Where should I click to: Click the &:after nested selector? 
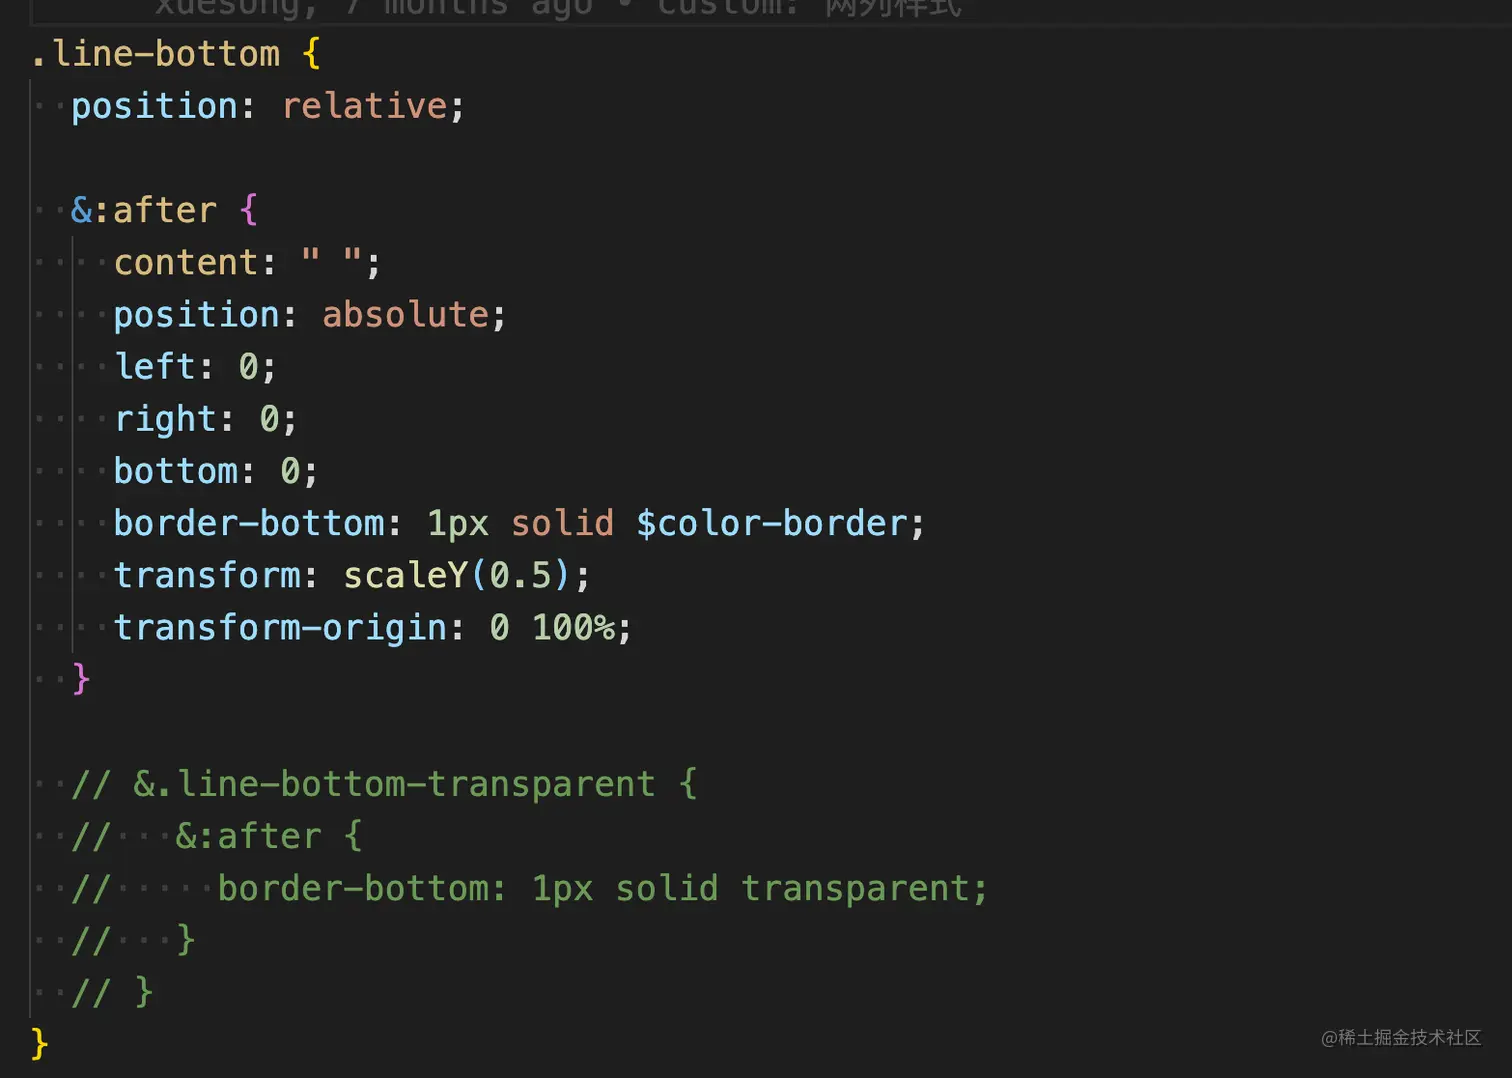[144, 210]
